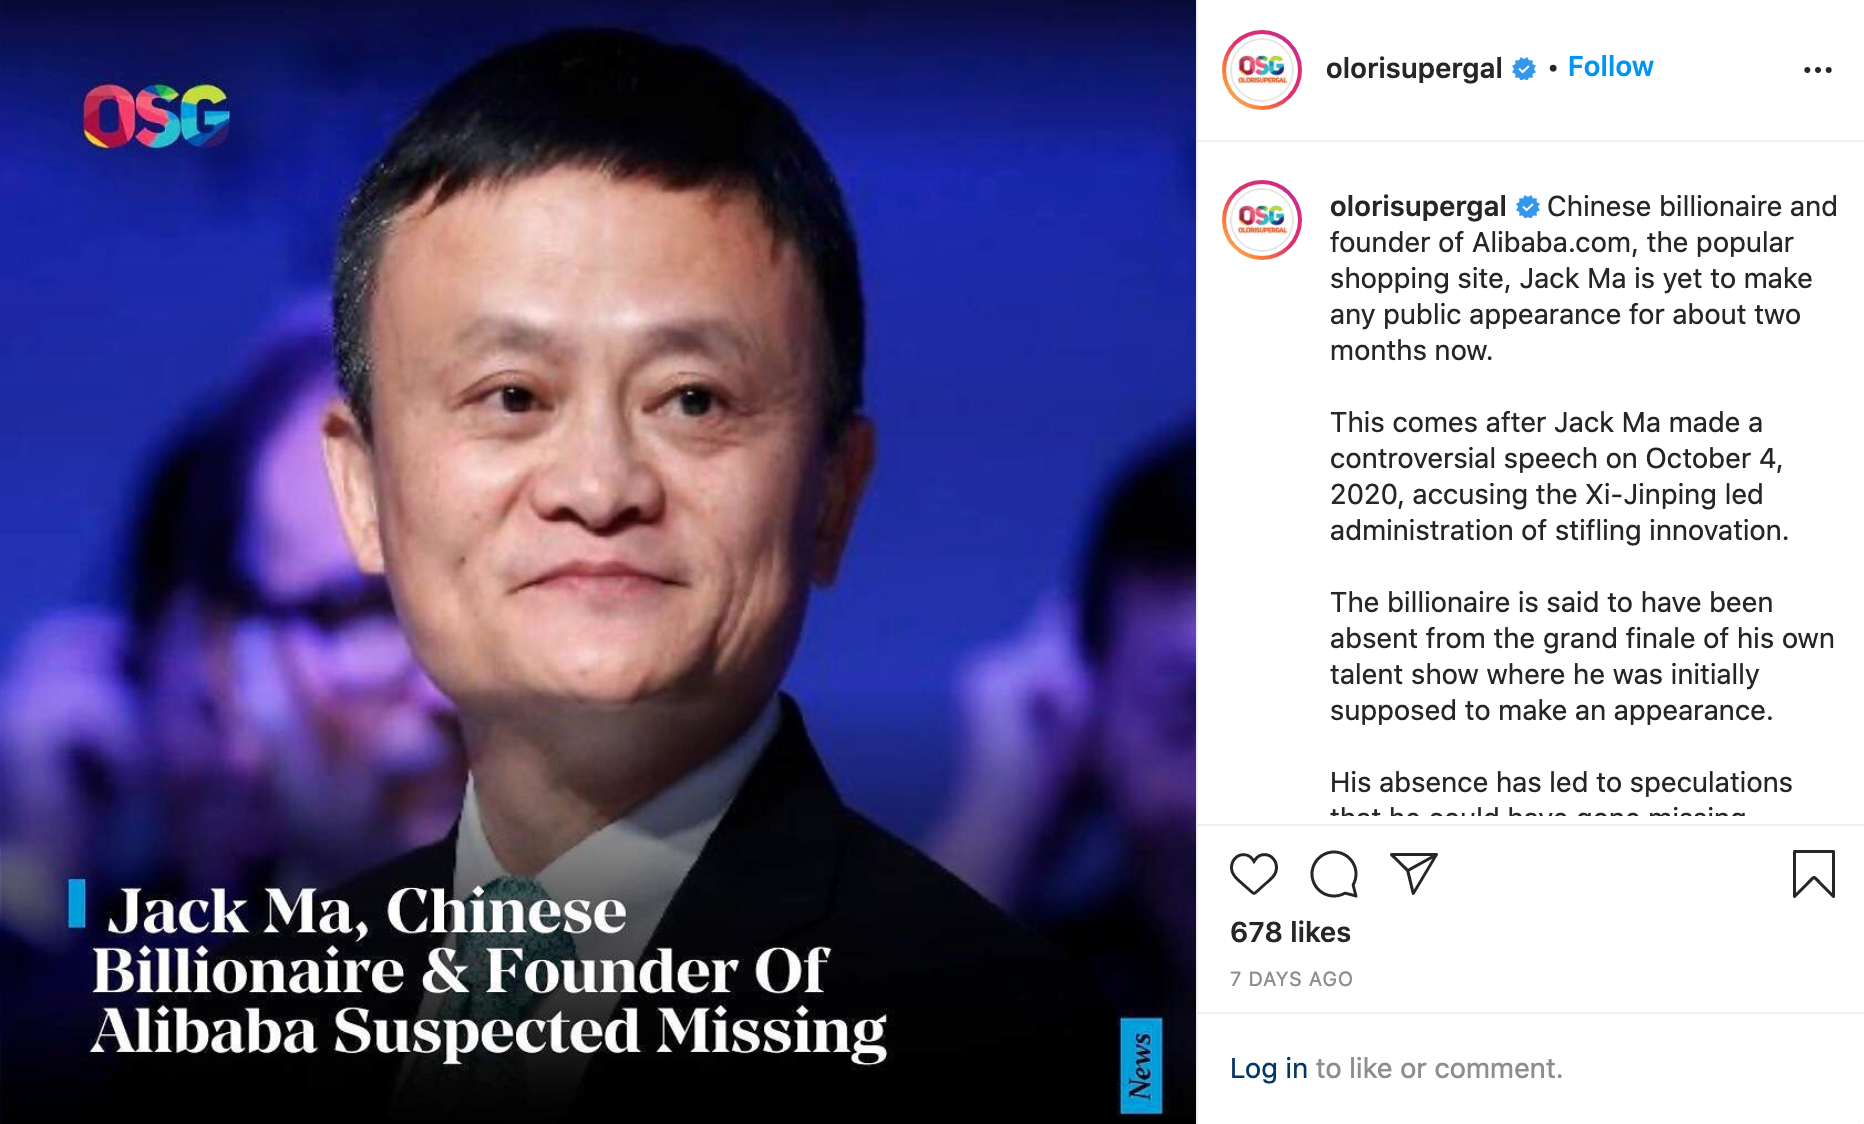
Task: Open olorisupergal profile from caption username
Action: (x=1417, y=206)
